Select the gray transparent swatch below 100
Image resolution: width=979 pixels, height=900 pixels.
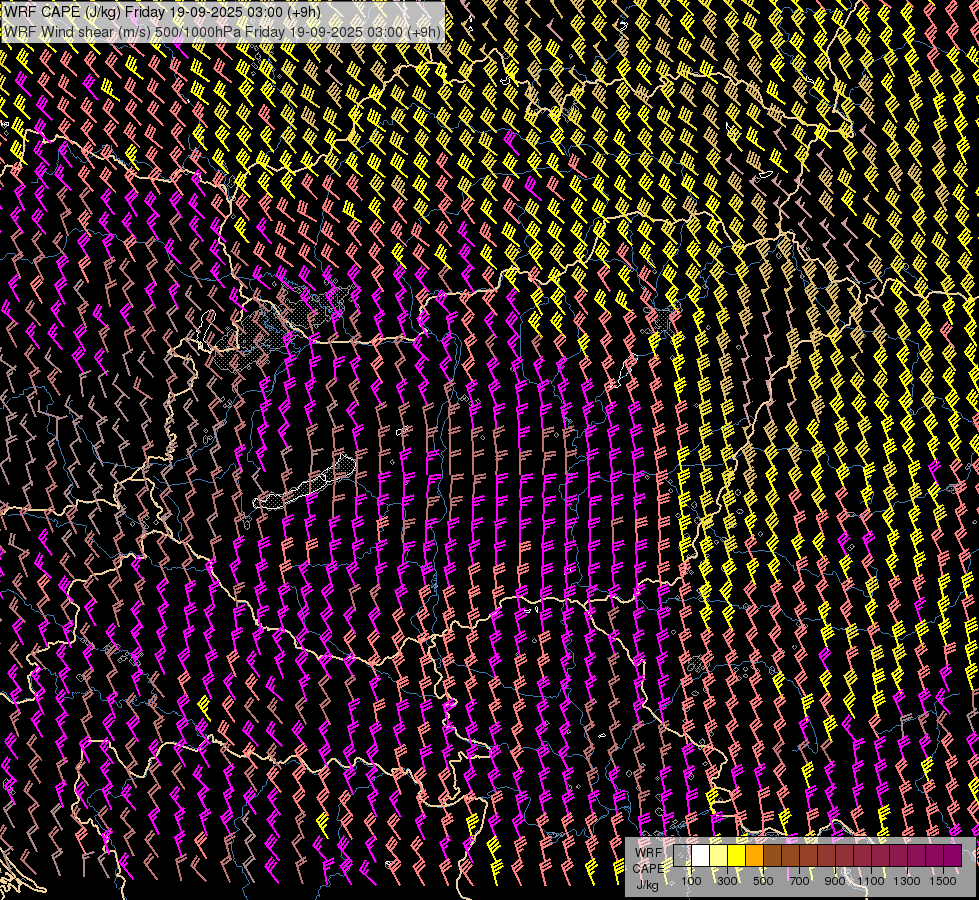682,855
